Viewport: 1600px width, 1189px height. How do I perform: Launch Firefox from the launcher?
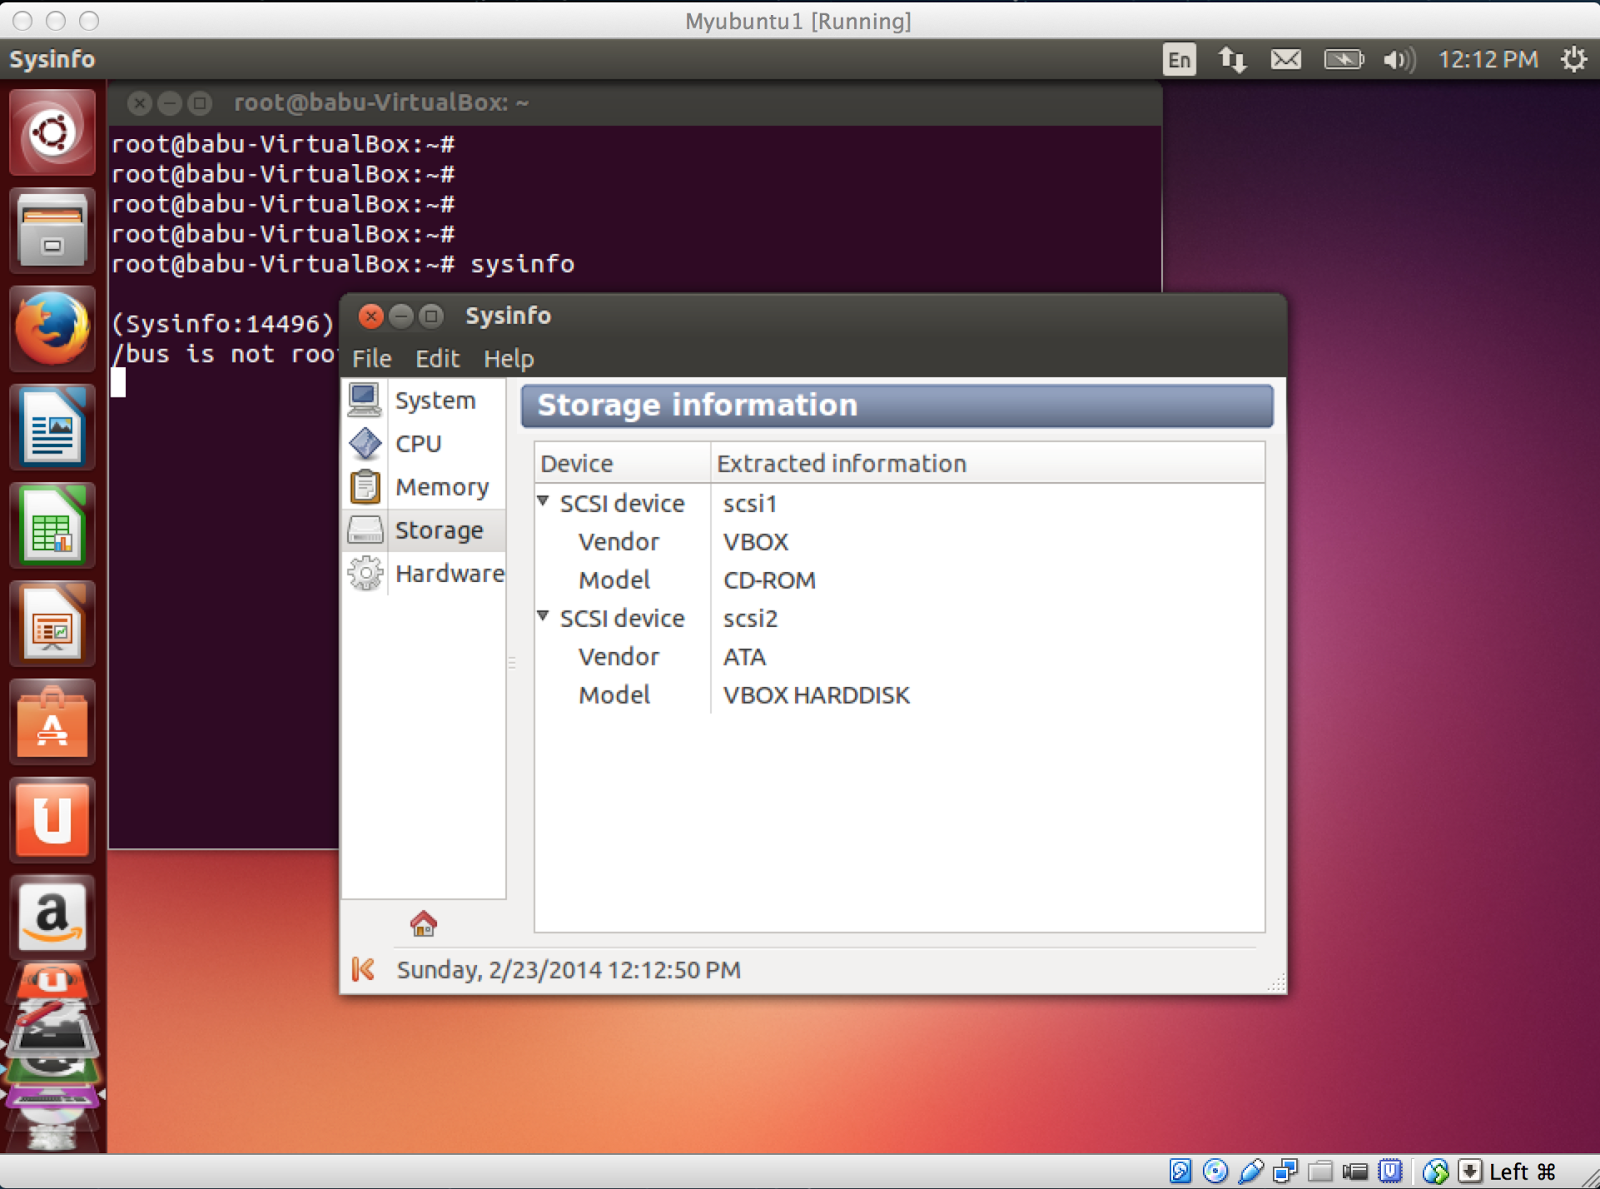point(52,328)
